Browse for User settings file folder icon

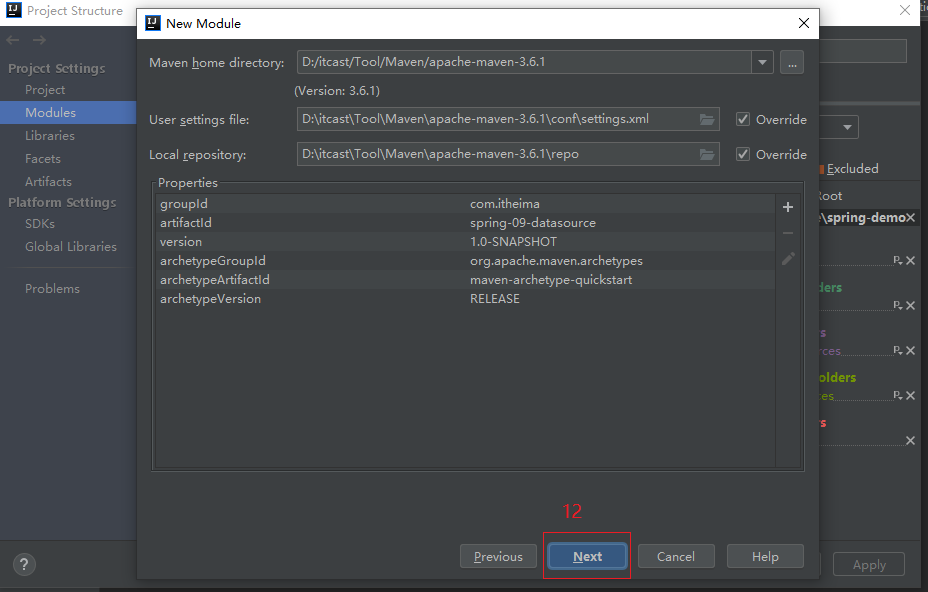pyautogui.click(x=708, y=120)
